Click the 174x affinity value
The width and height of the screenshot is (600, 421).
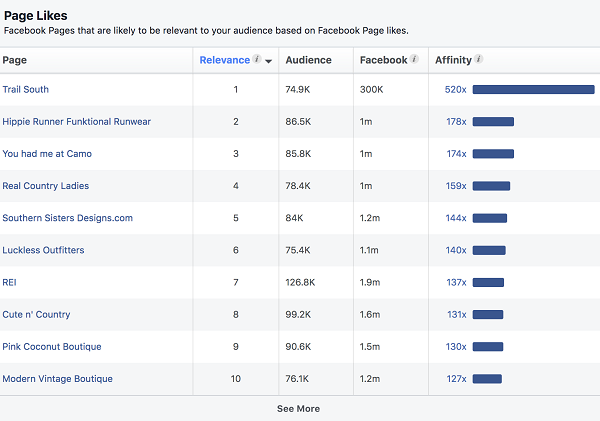pyautogui.click(x=457, y=154)
